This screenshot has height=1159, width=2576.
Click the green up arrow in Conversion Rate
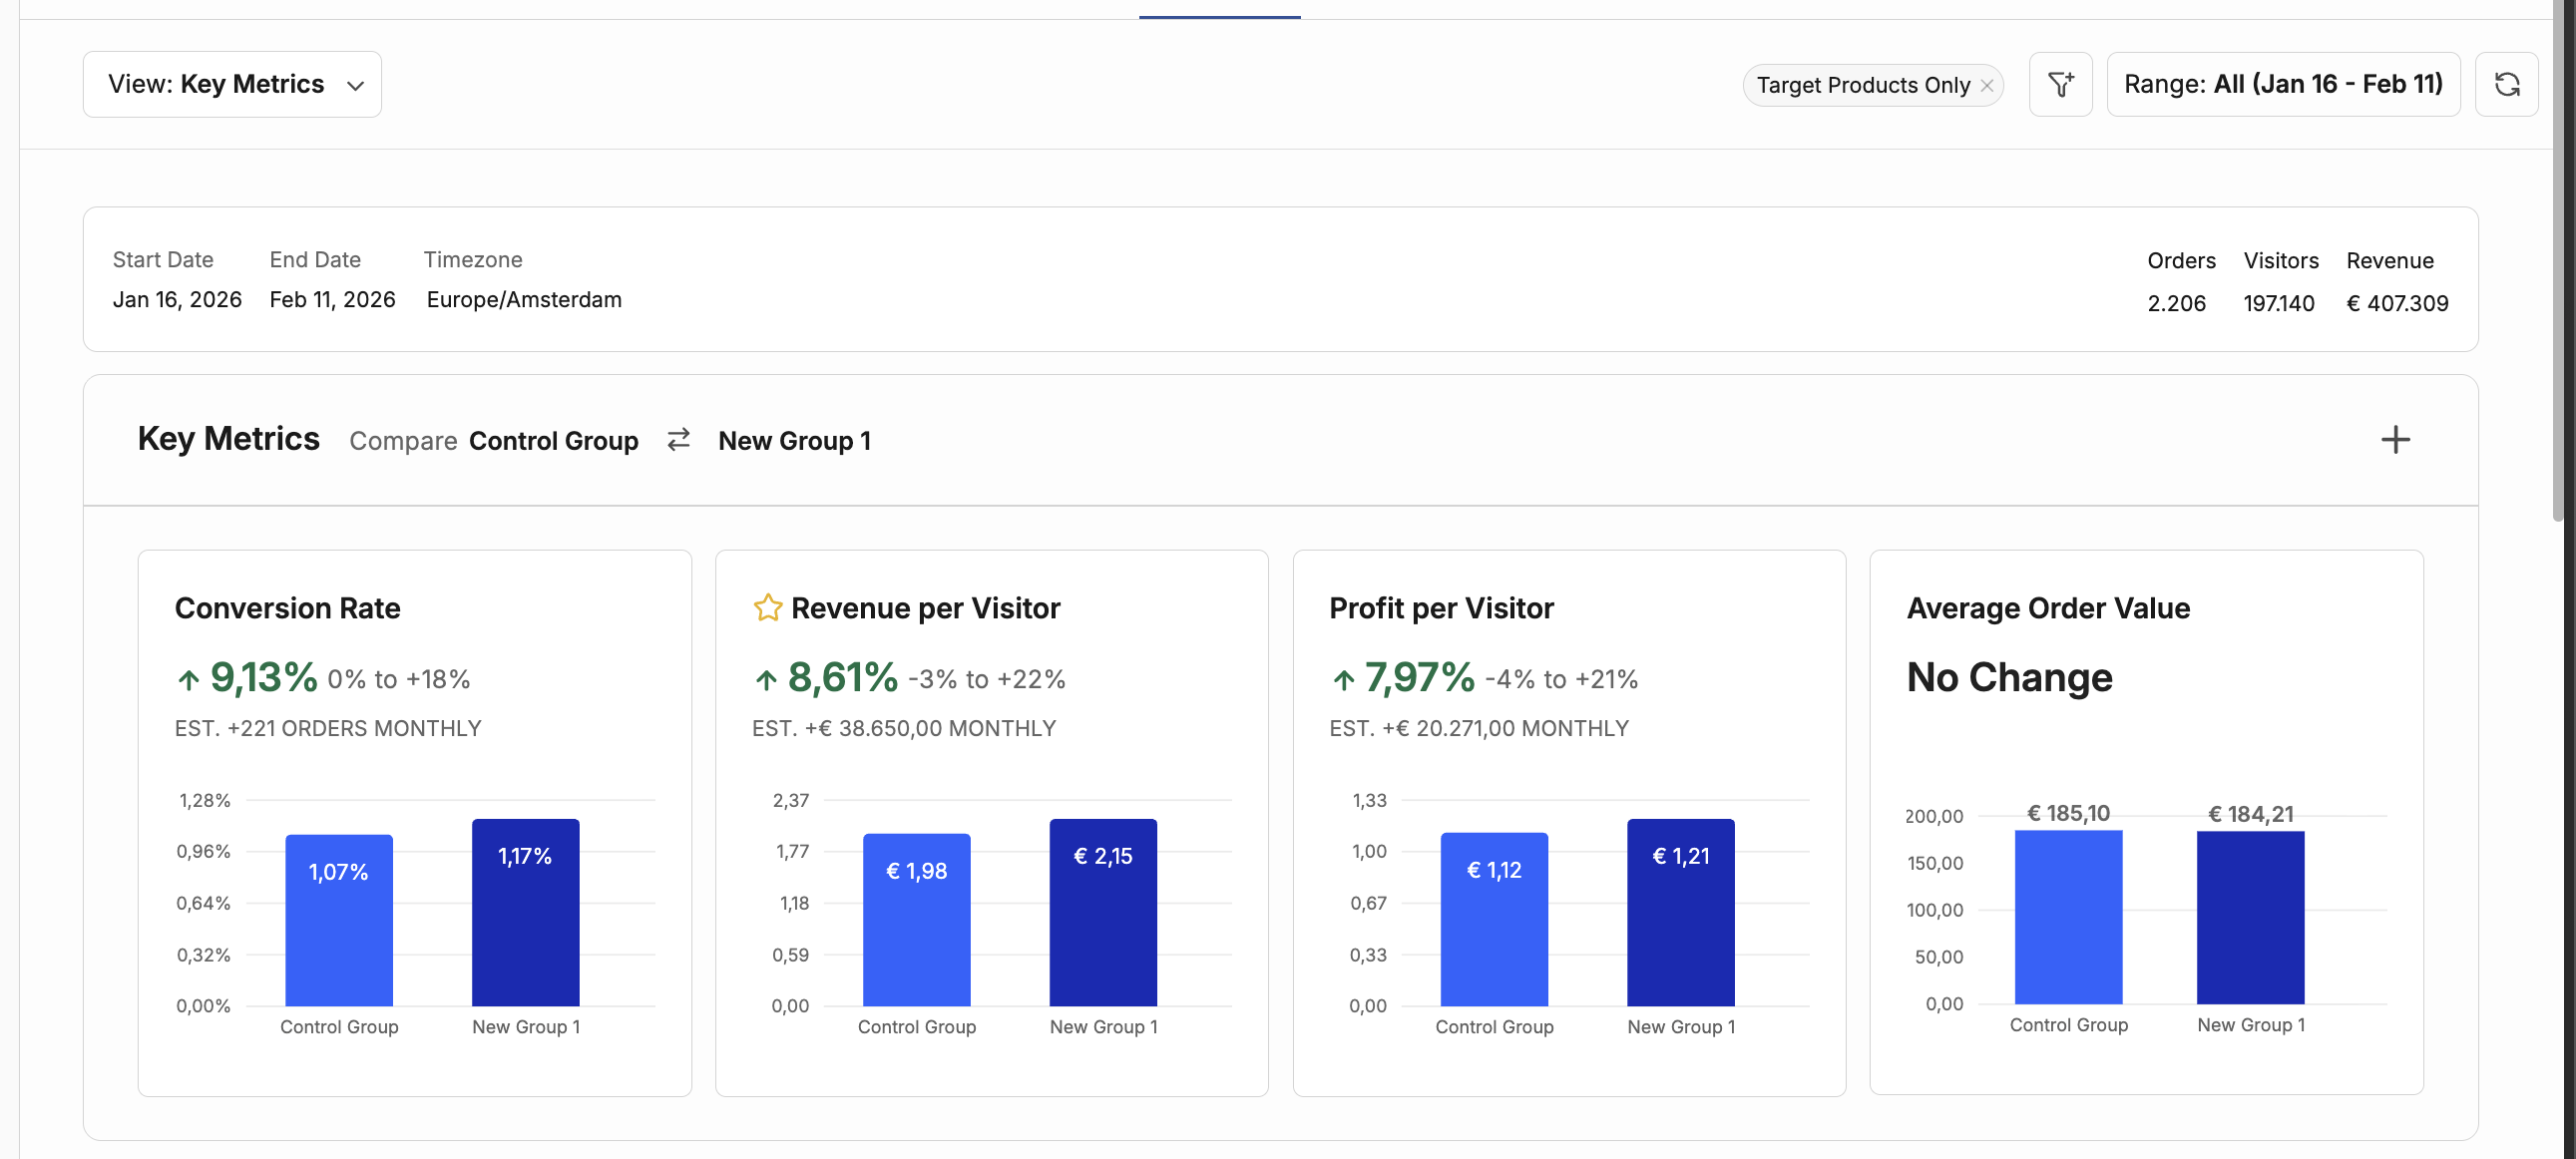point(189,680)
